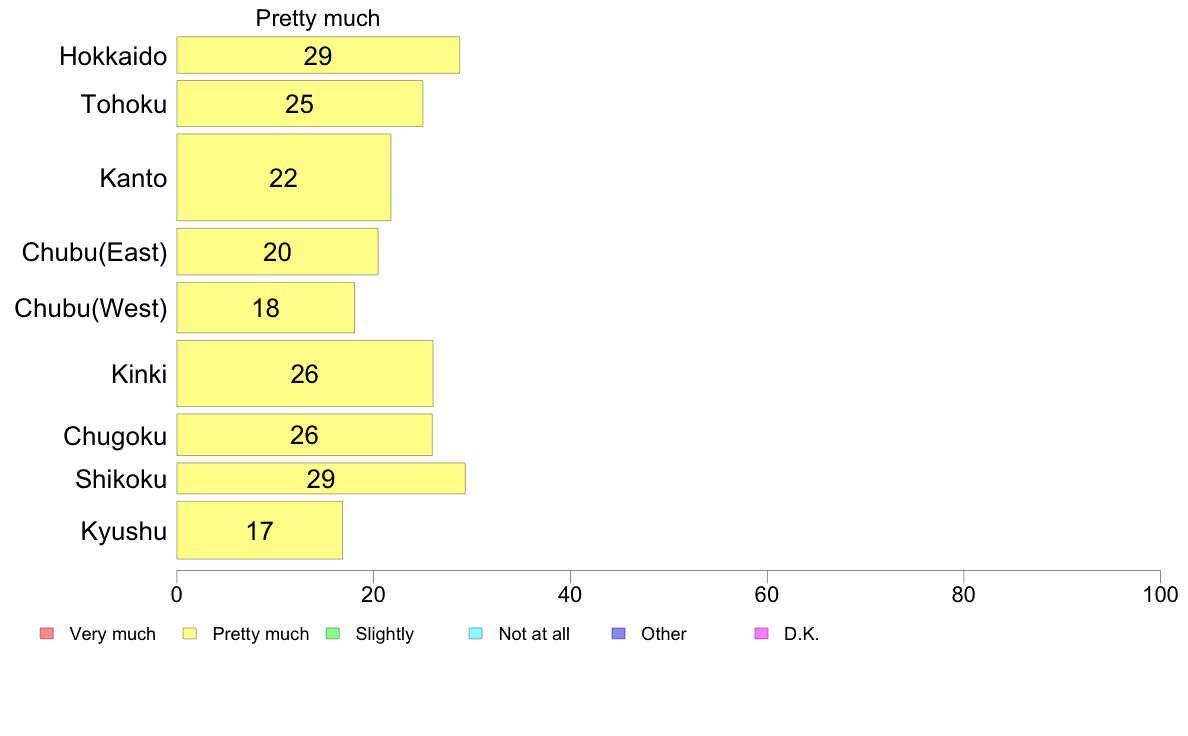Select the Hokkaido axis label
1188x736 pixels.
click(x=113, y=56)
